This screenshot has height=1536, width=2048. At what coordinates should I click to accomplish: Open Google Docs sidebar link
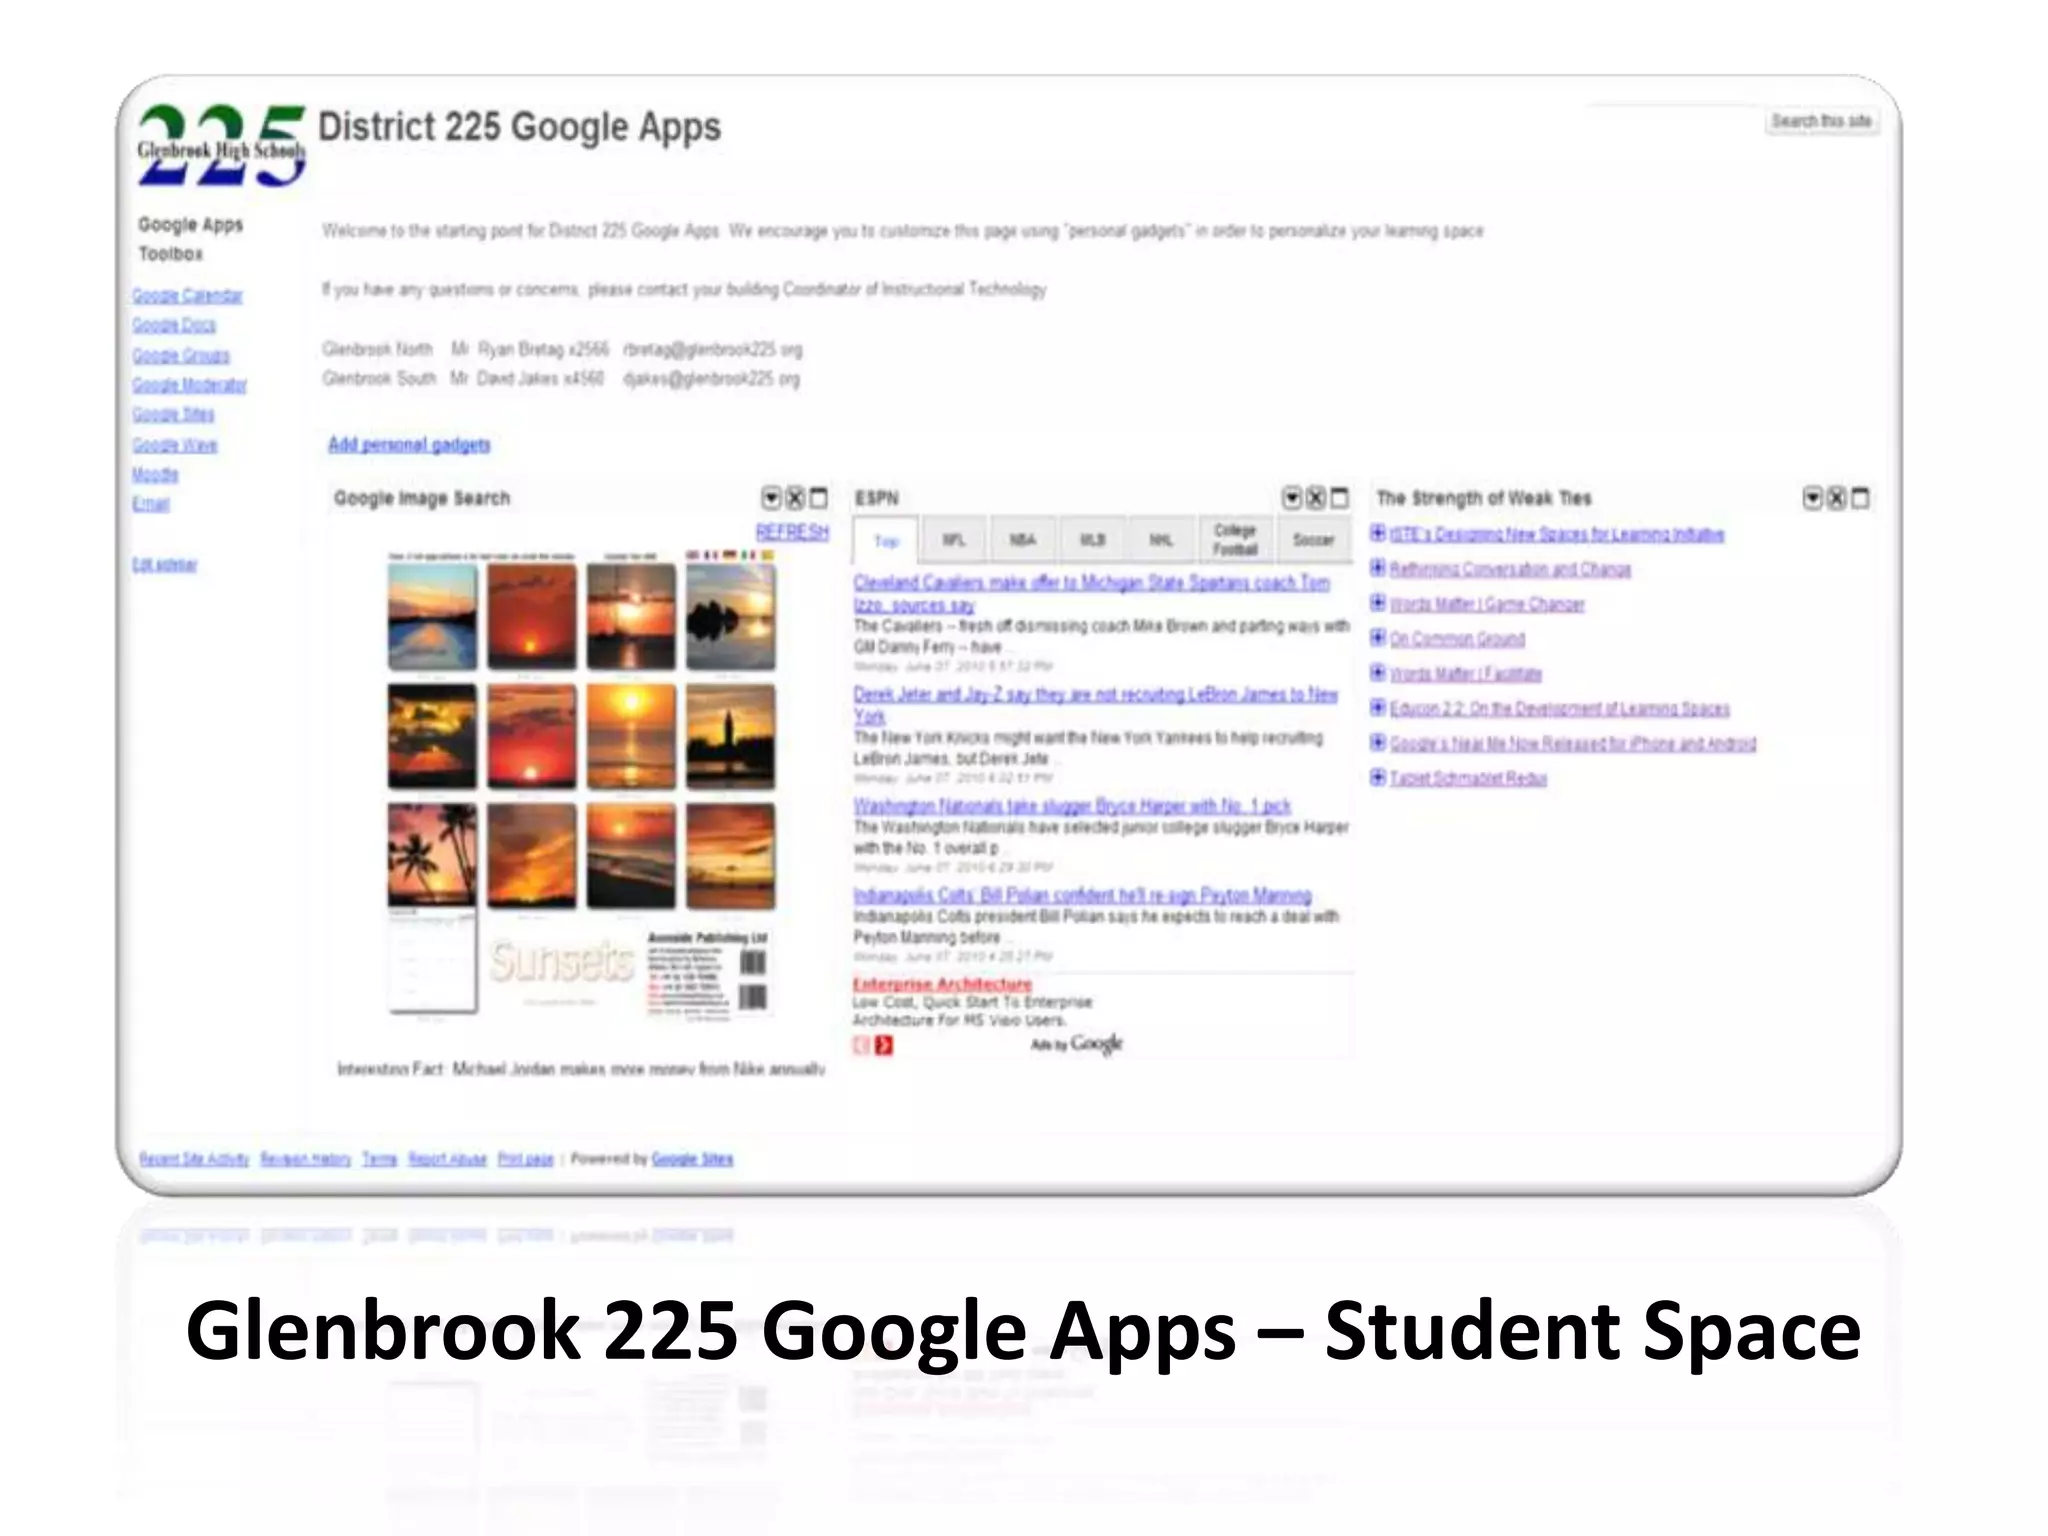click(174, 325)
